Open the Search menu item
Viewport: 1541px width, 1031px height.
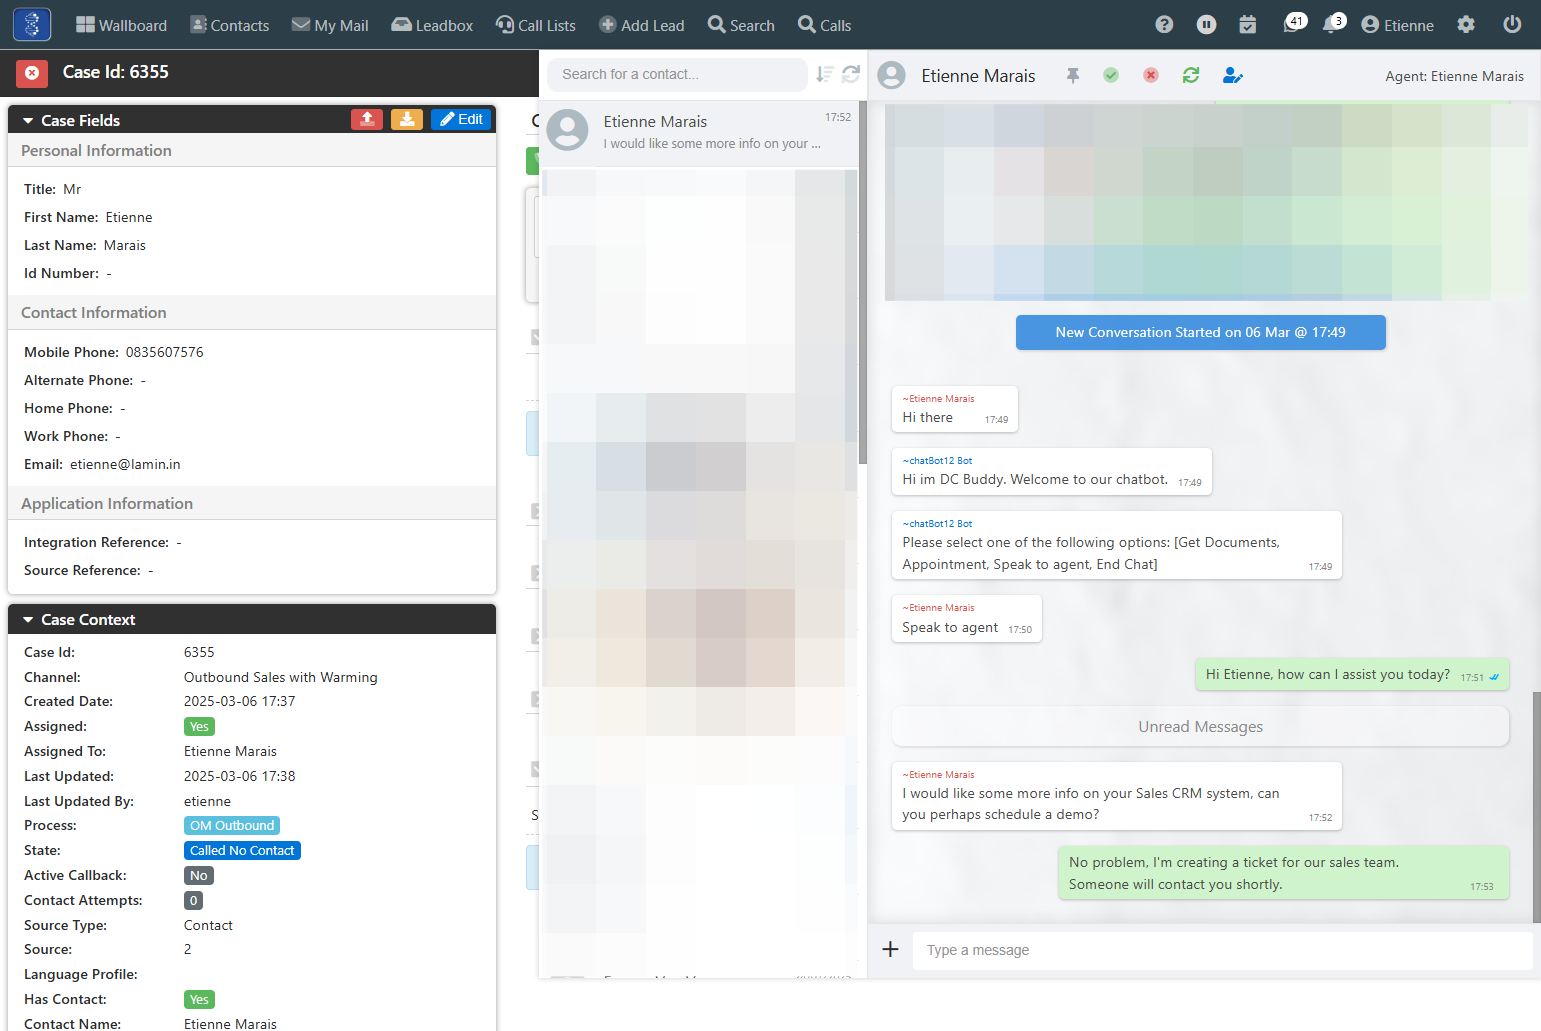click(x=741, y=25)
